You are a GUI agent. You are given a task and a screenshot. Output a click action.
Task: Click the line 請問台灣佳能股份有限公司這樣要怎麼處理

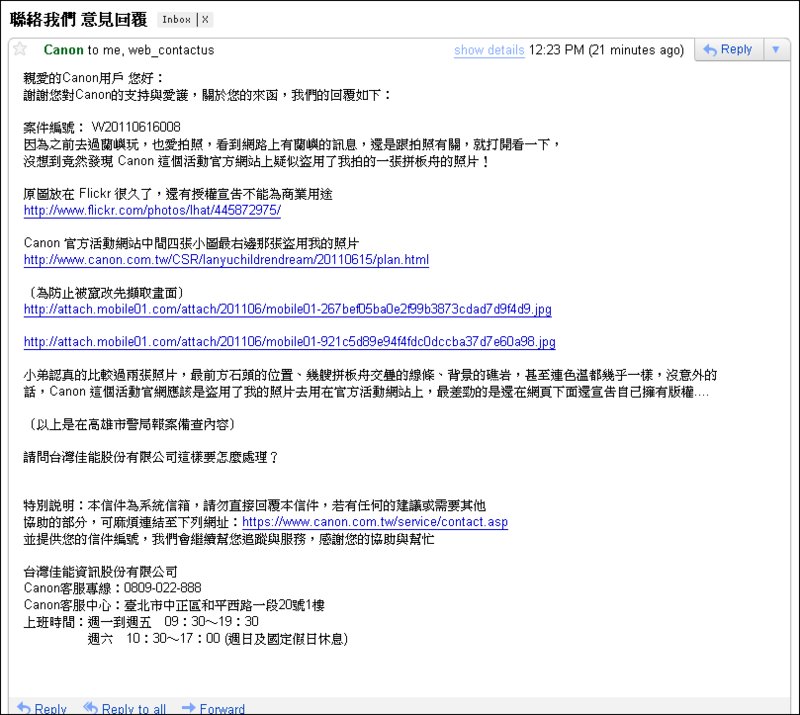coord(151,457)
